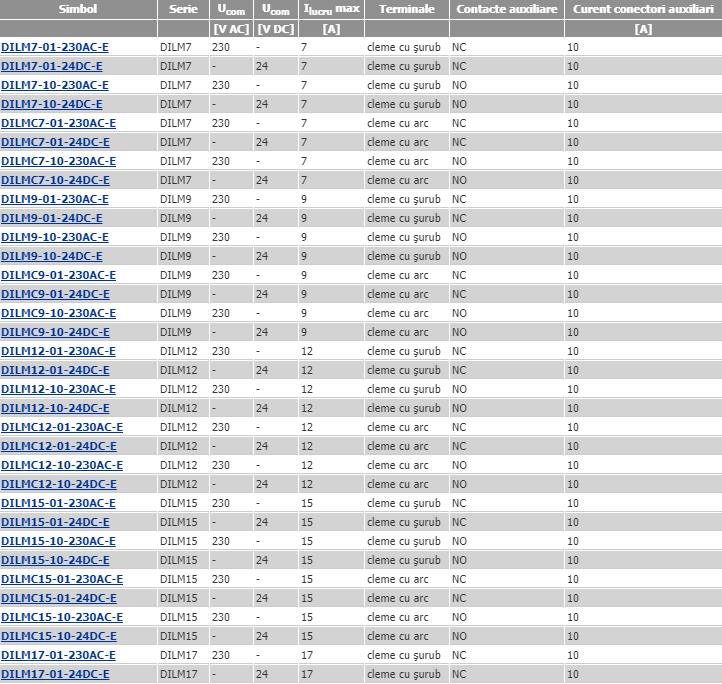Click the Curent conectori auxiliari header

tap(643, 9)
